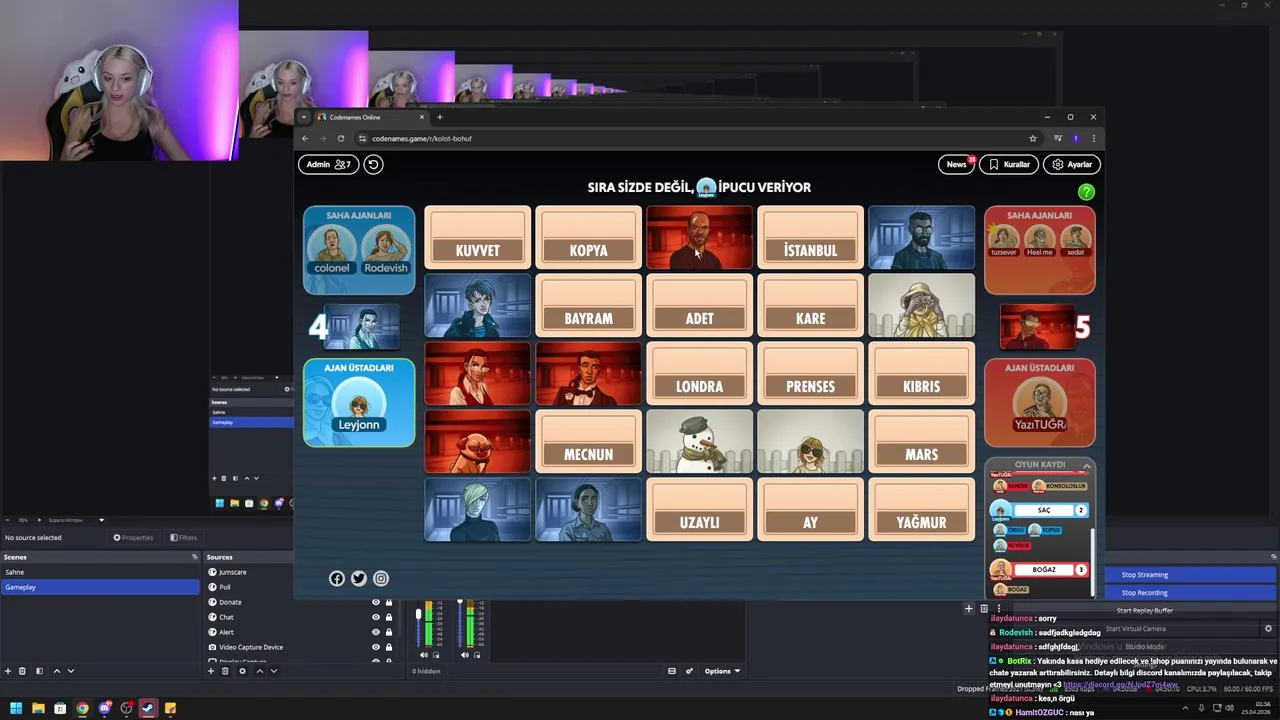This screenshot has width=1280, height=720.
Task: Open the audio mixer Options dropdown
Action: (x=722, y=671)
